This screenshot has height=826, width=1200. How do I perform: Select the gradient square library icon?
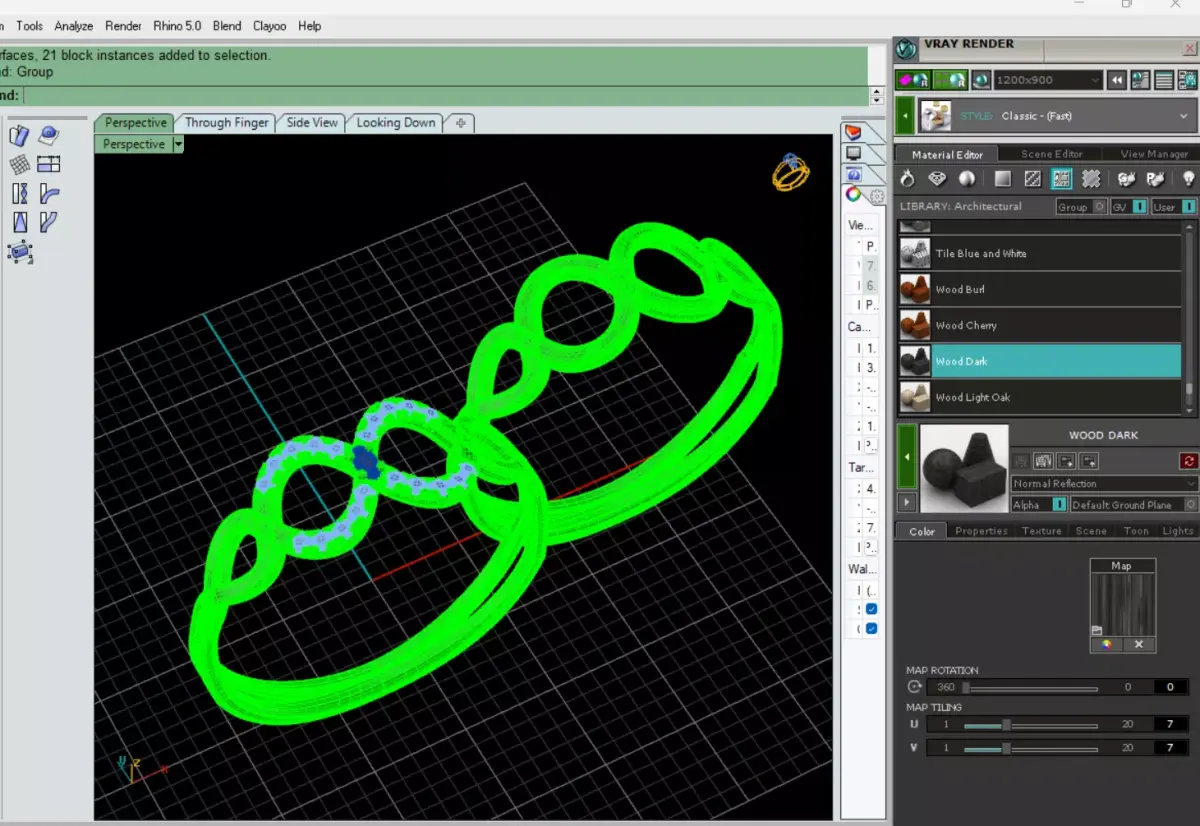[1002, 179]
